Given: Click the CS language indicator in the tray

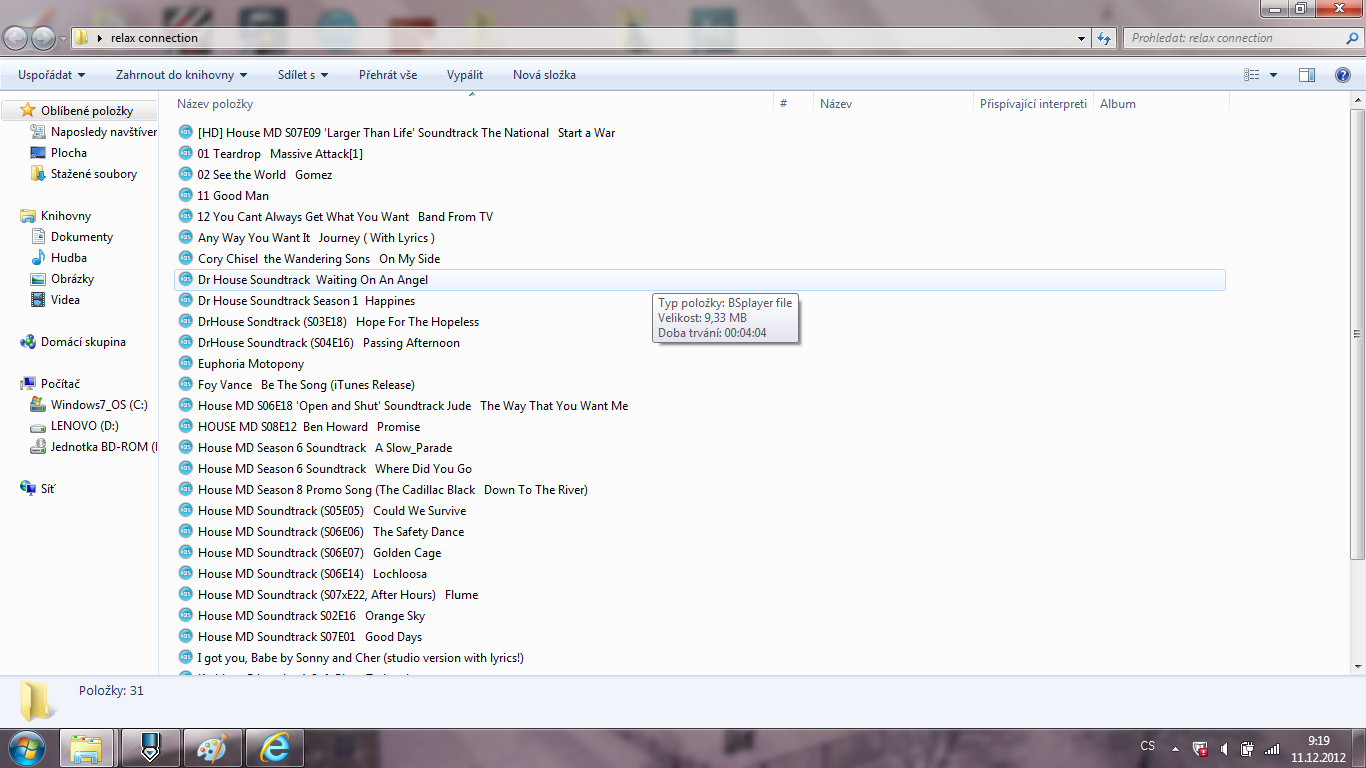Looking at the screenshot, I should coord(1148,746).
